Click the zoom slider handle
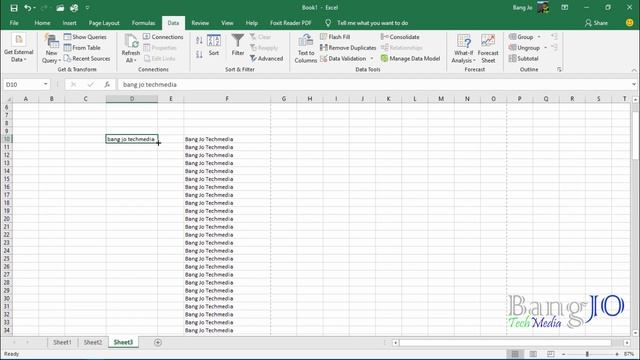 coord(587,354)
